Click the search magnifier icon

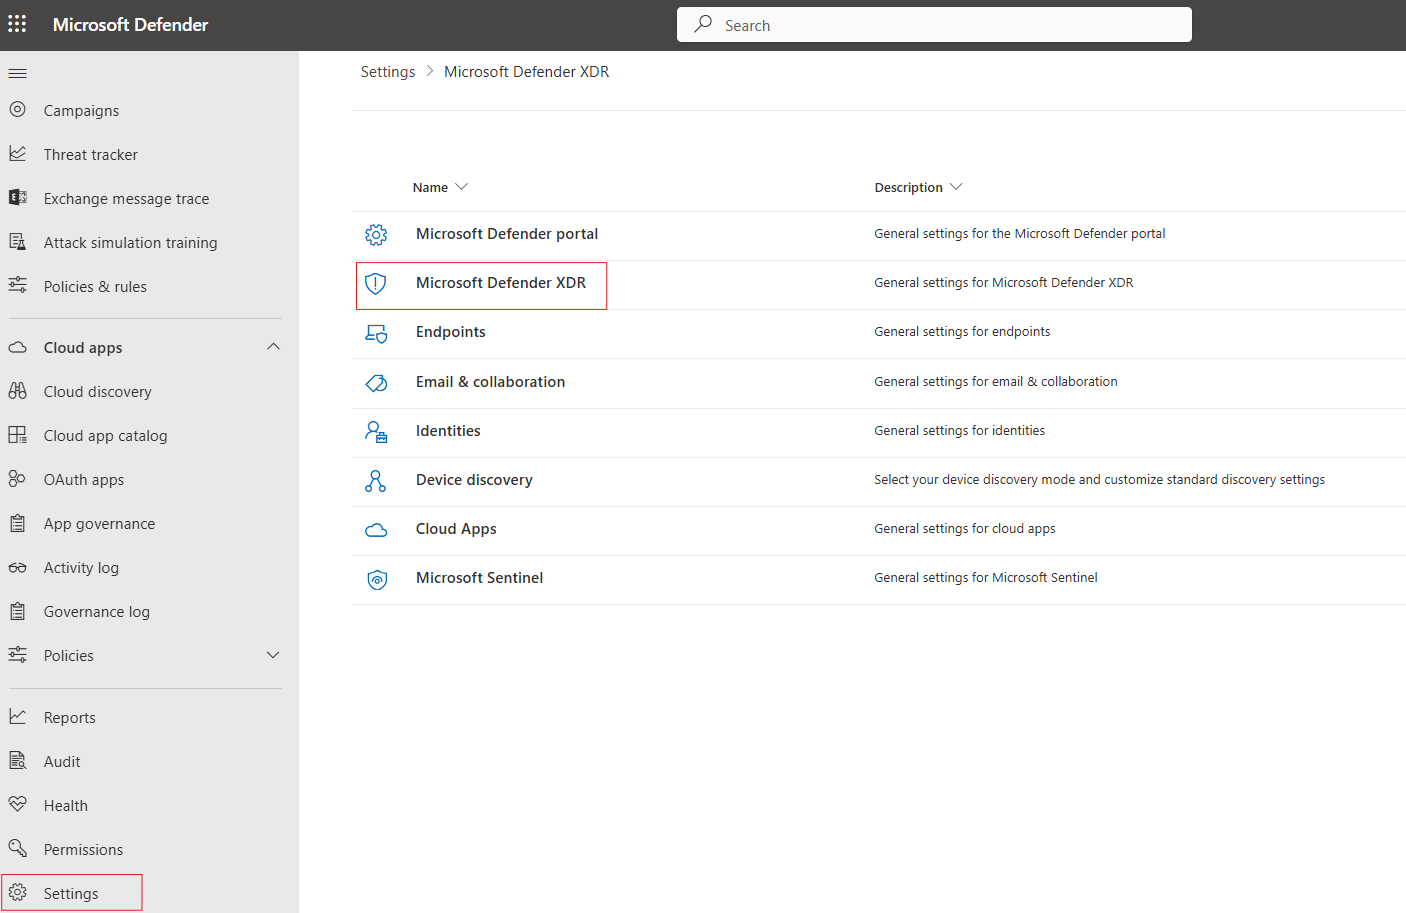pos(704,24)
